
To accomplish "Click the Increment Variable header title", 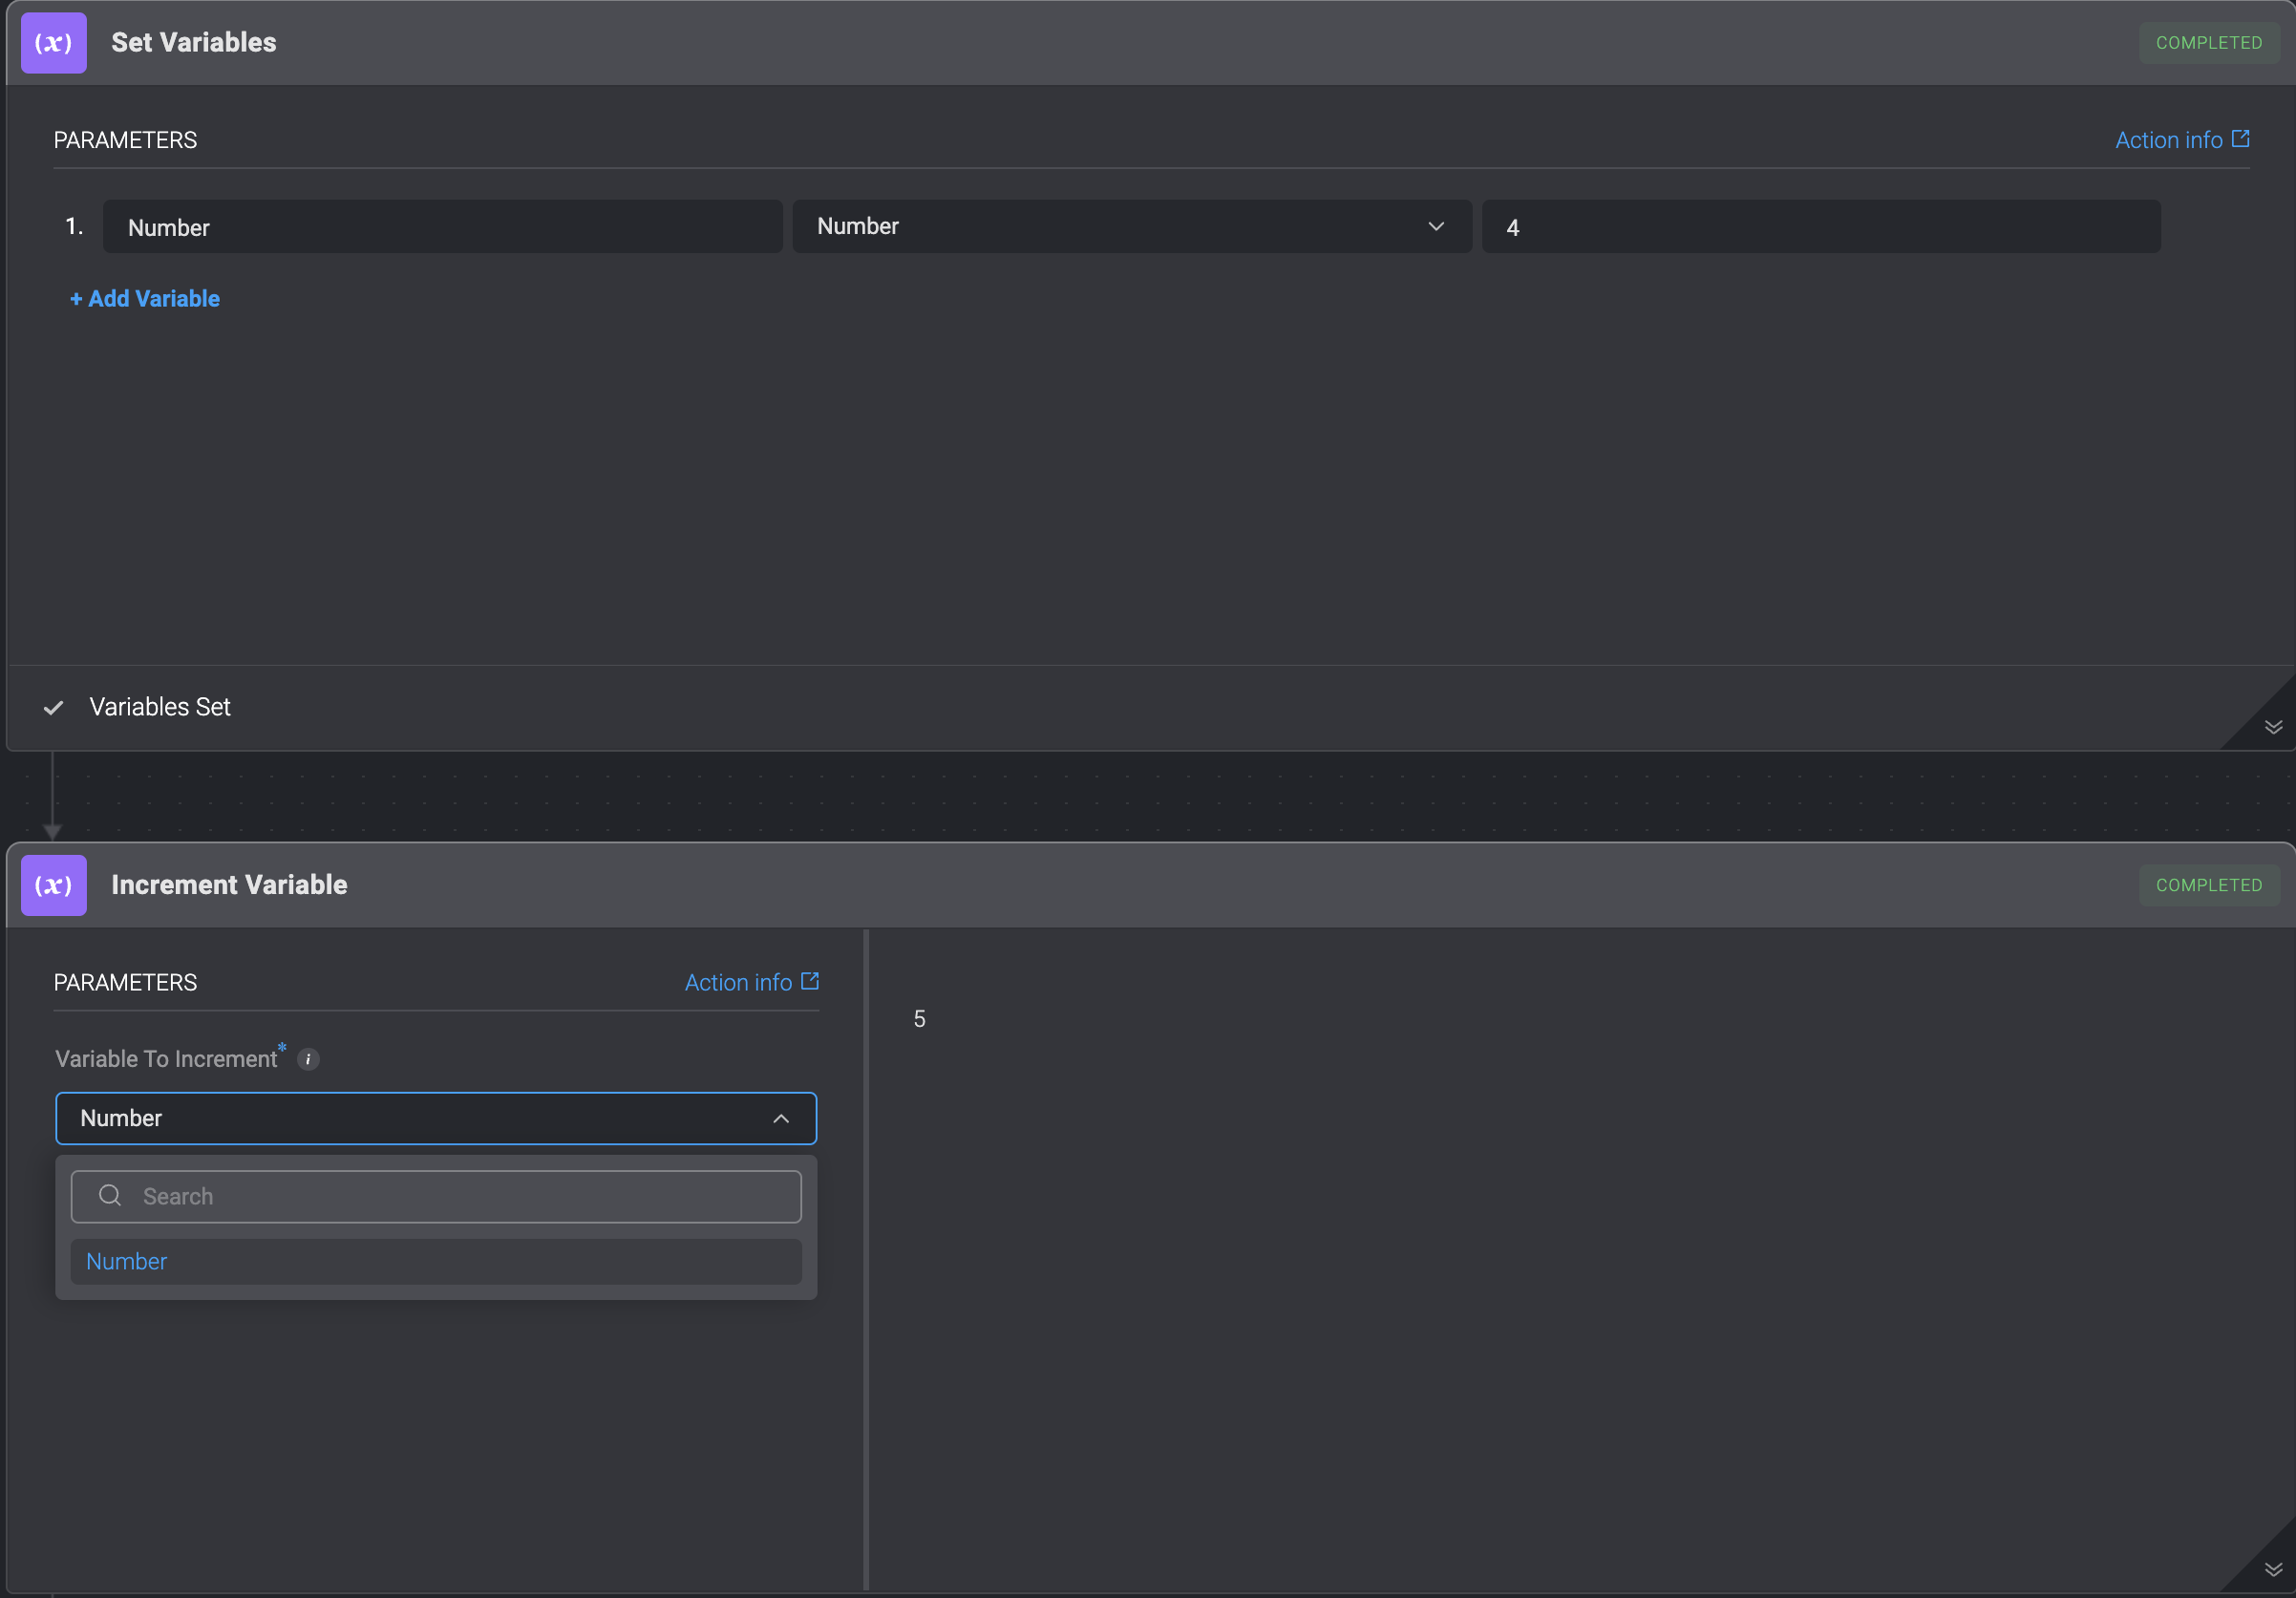I will (x=229, y=885).
